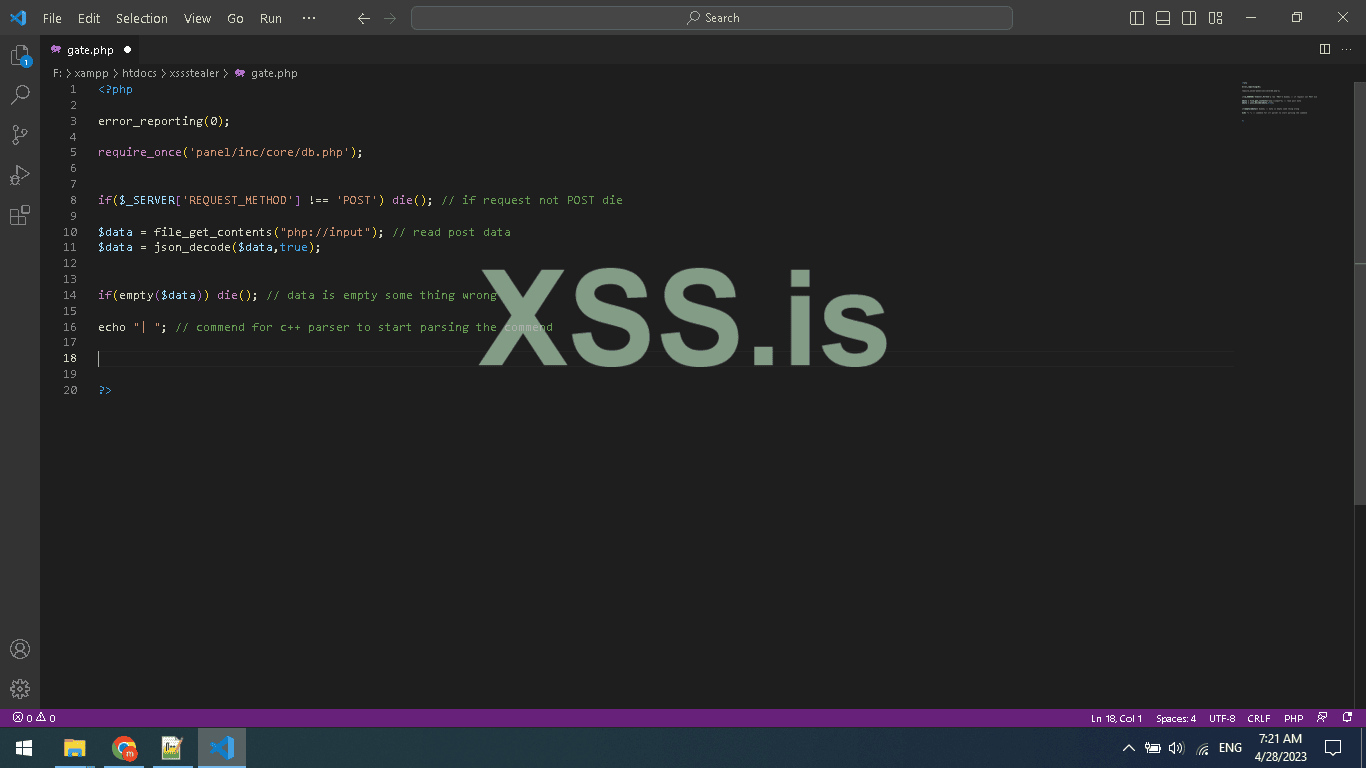The height and width of the screenshot is (768, 1366).
Task: Open the View menu
Action: (x=198, y=18)
